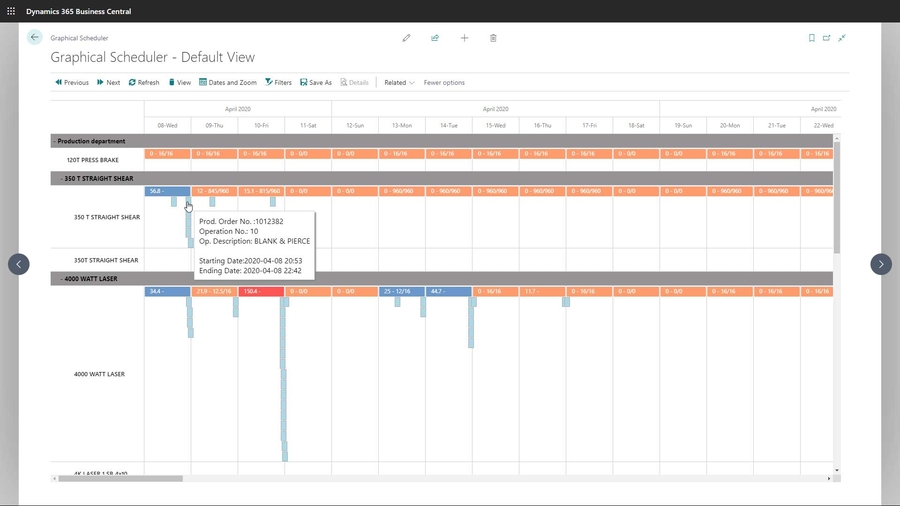Image resolution: width=900 pixels, height=506 pixels.
Task: Collapse the Production department group
Action: 55,141
